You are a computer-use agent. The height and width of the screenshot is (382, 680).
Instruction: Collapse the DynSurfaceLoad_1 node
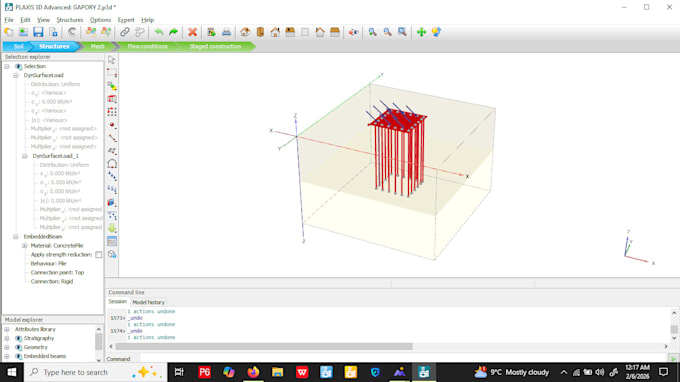pyautogui.click(x=25, y=156)
